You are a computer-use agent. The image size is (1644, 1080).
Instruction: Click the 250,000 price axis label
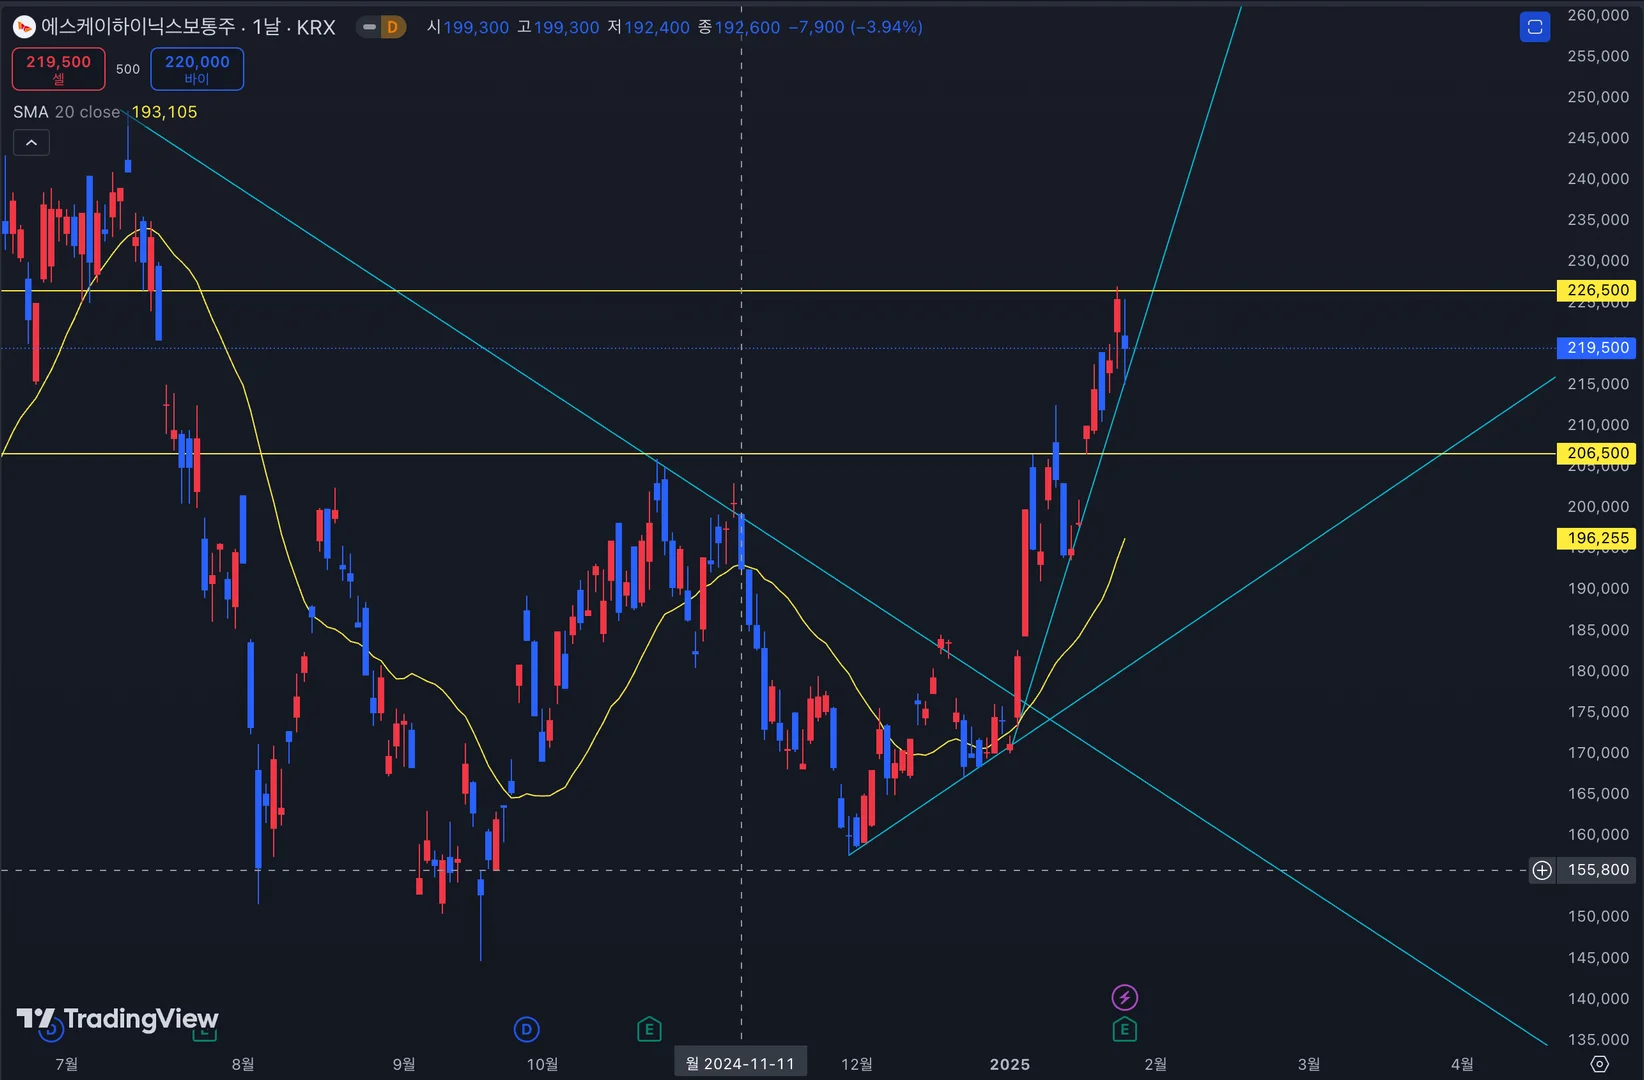(x=1598, y=97)
